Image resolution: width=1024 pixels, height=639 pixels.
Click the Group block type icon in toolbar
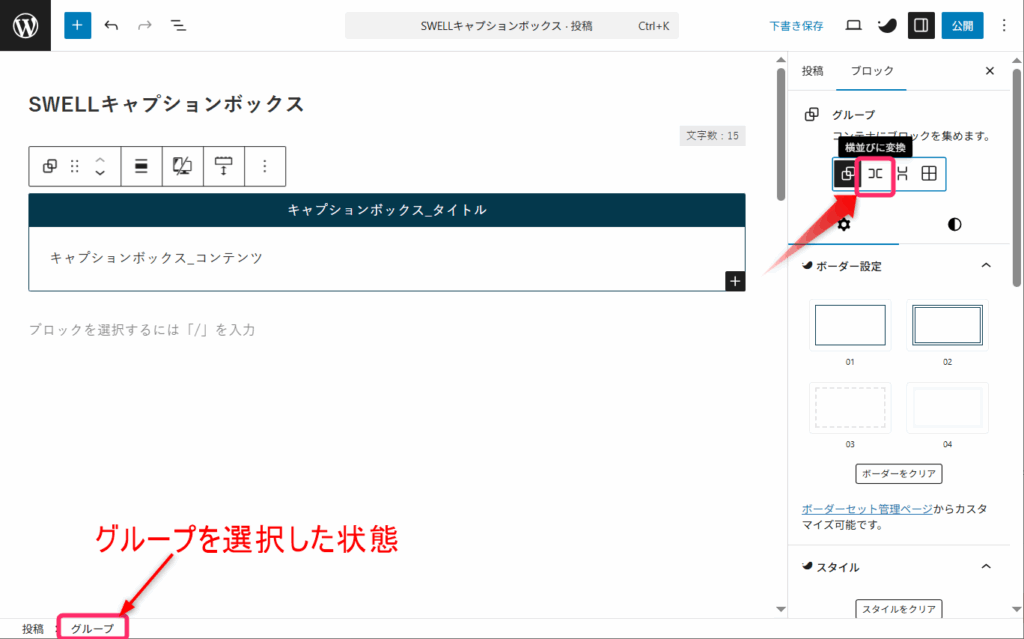tap(50, 167)
